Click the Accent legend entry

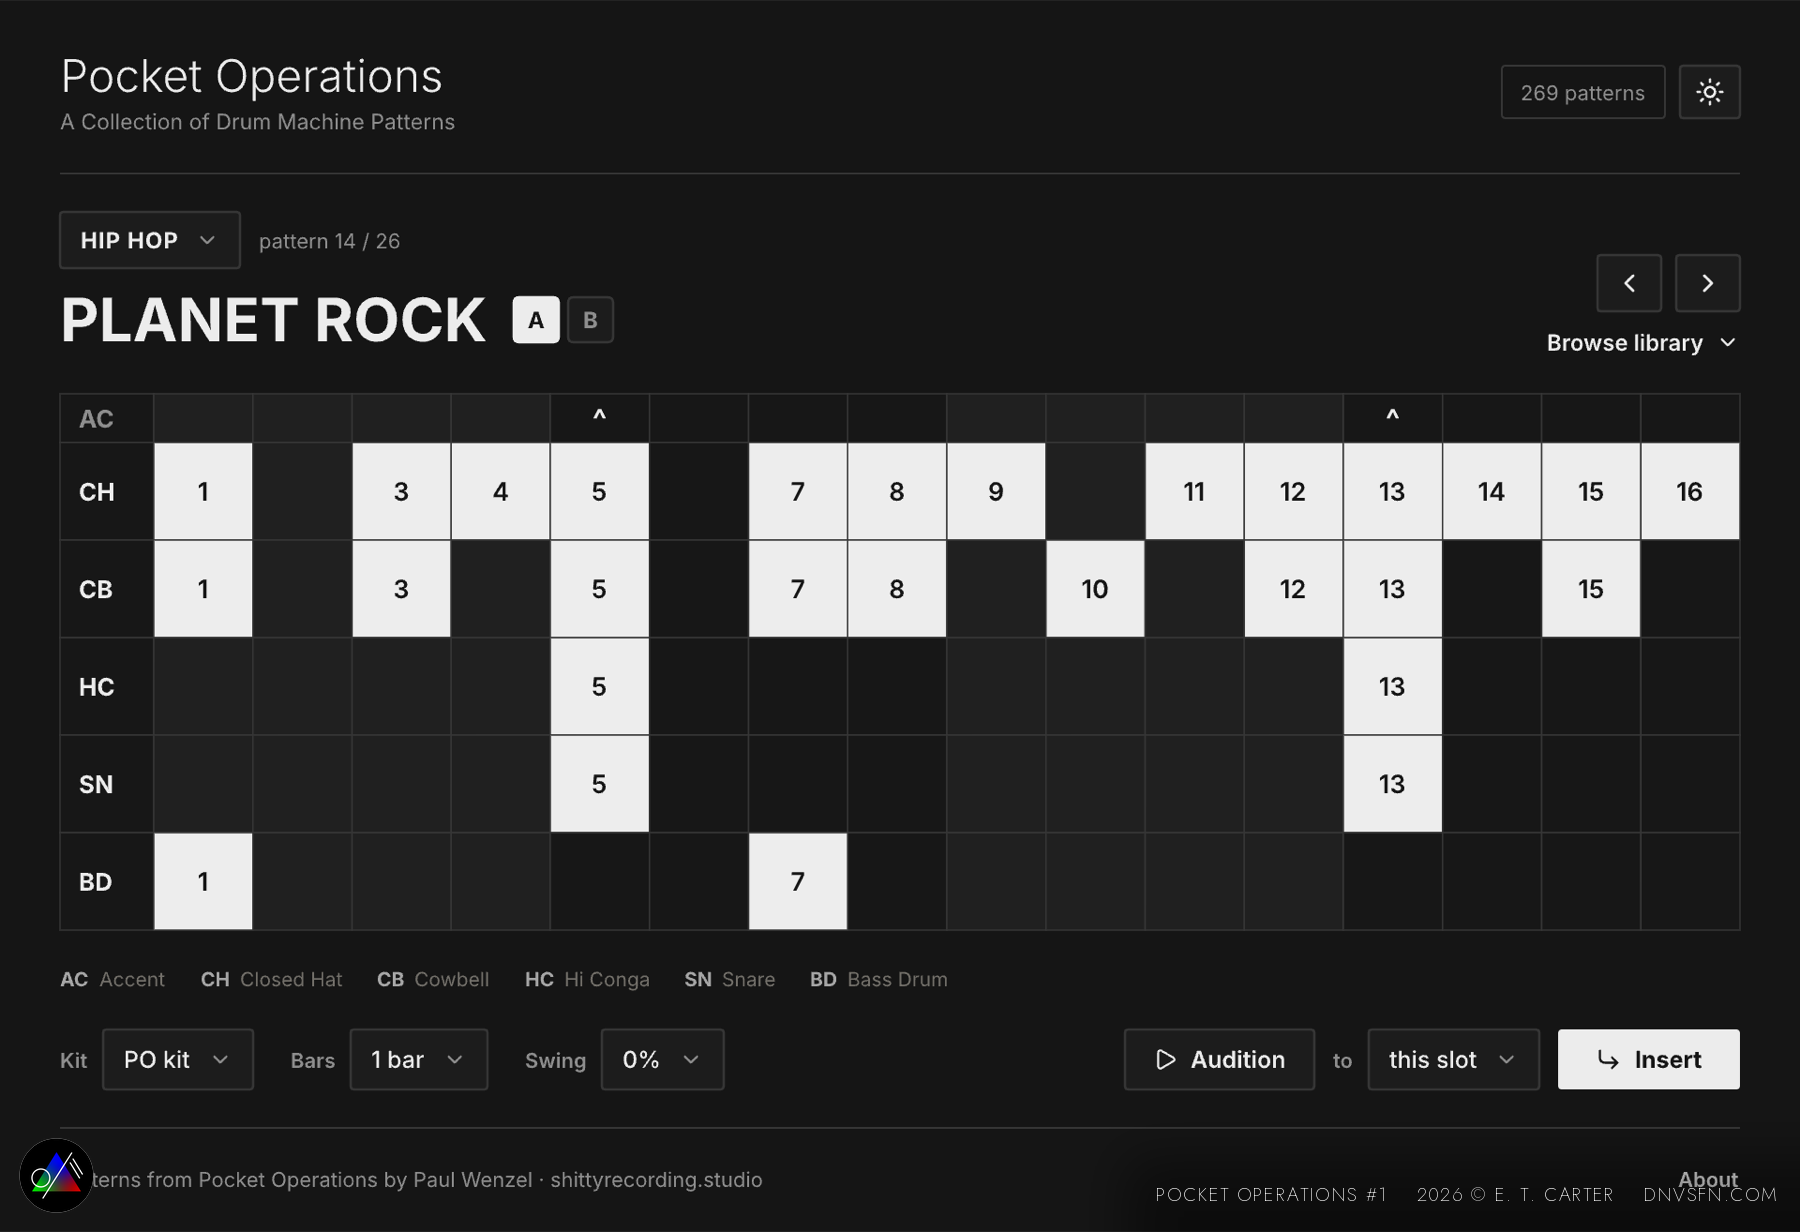112,979
